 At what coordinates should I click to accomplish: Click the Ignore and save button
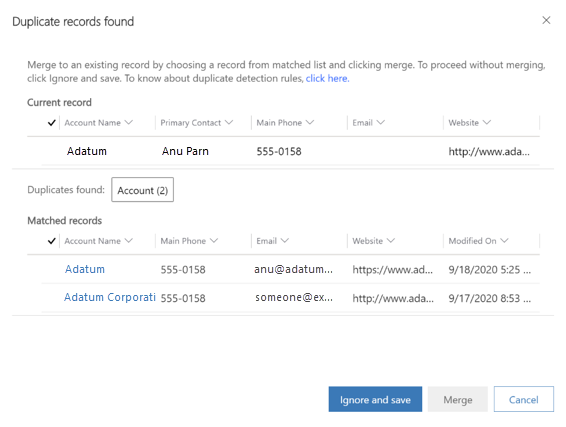coord(375,399)
